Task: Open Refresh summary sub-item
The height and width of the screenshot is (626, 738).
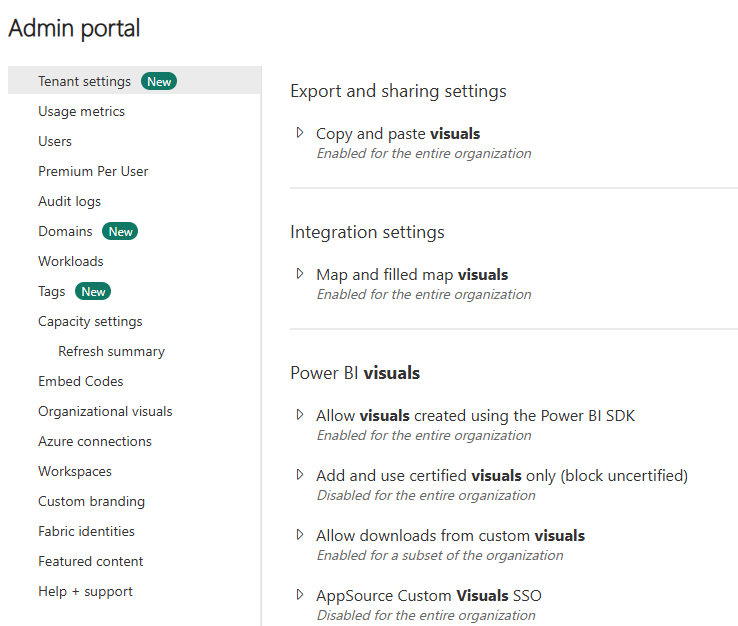Action: pyautogui.click(x=112, y=352)
